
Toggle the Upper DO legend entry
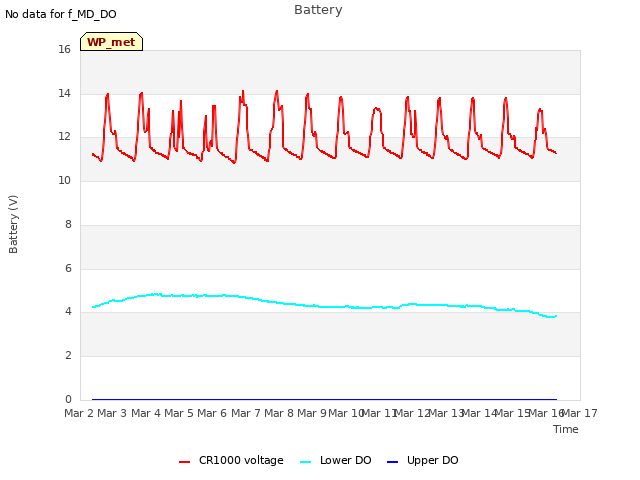point(422,460)
